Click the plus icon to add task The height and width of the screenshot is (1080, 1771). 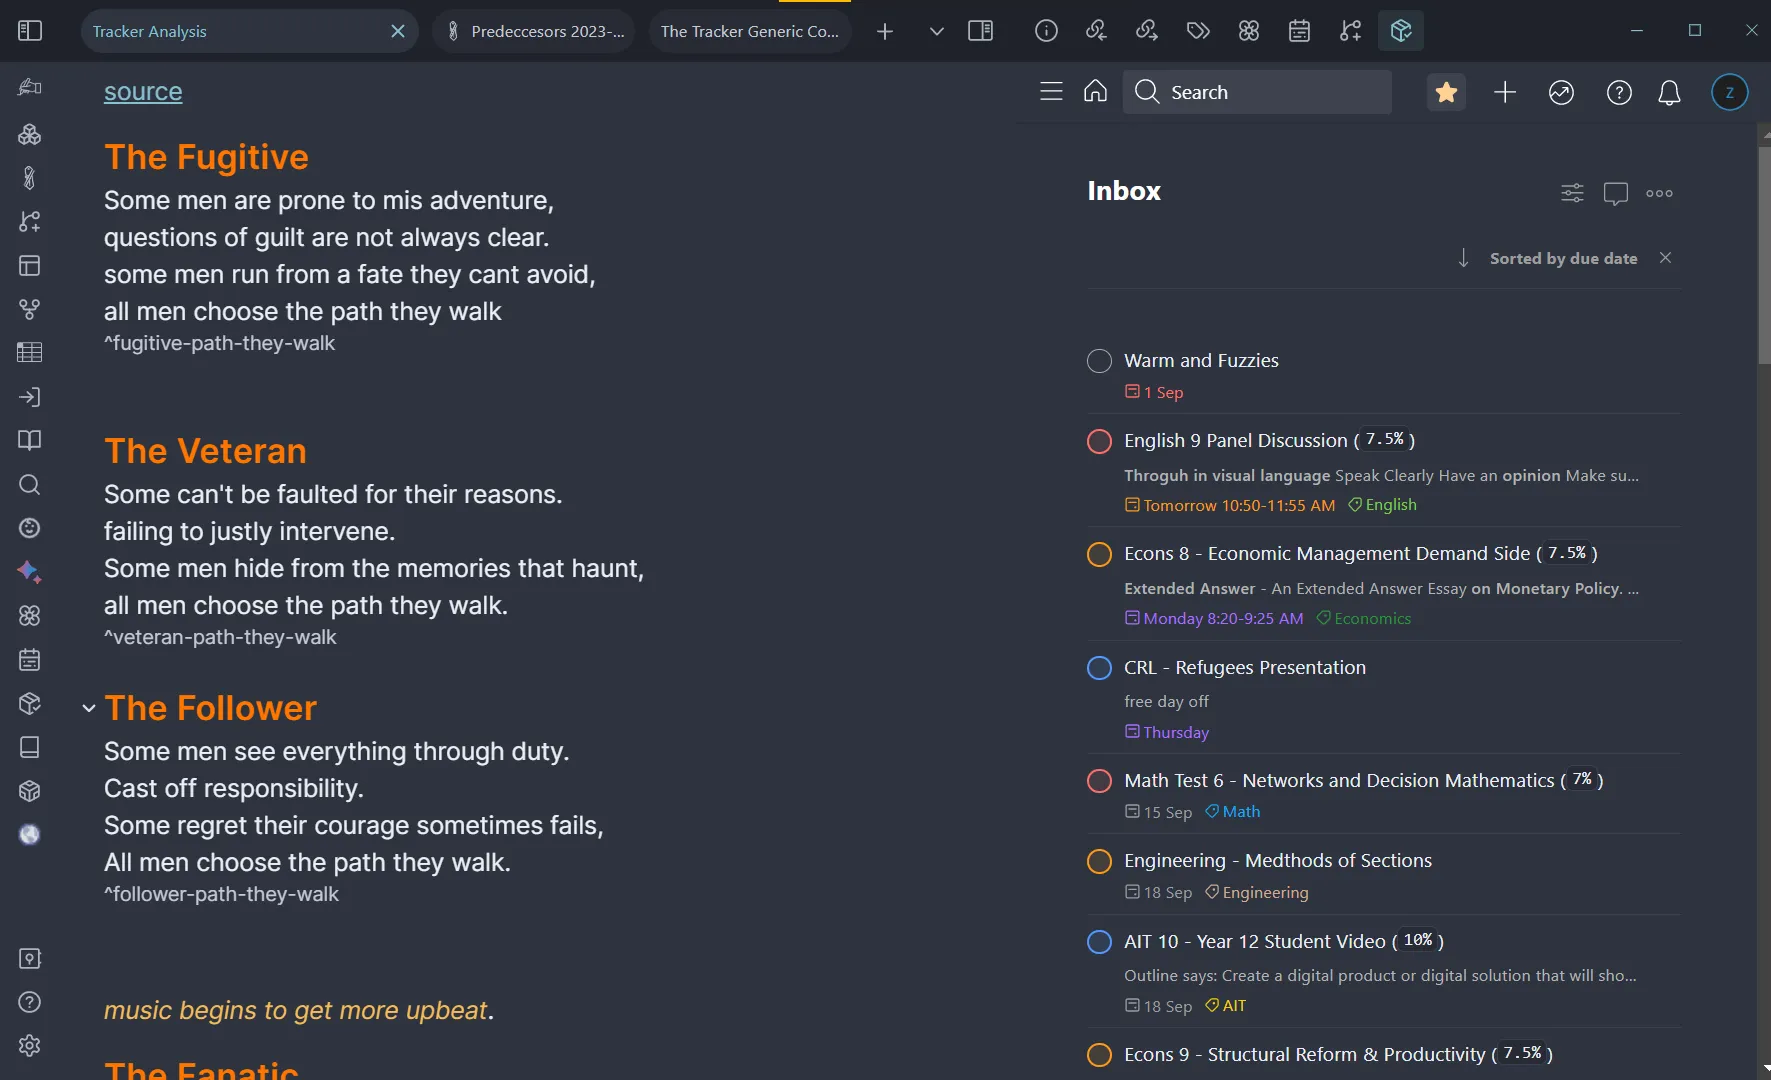1505,92
